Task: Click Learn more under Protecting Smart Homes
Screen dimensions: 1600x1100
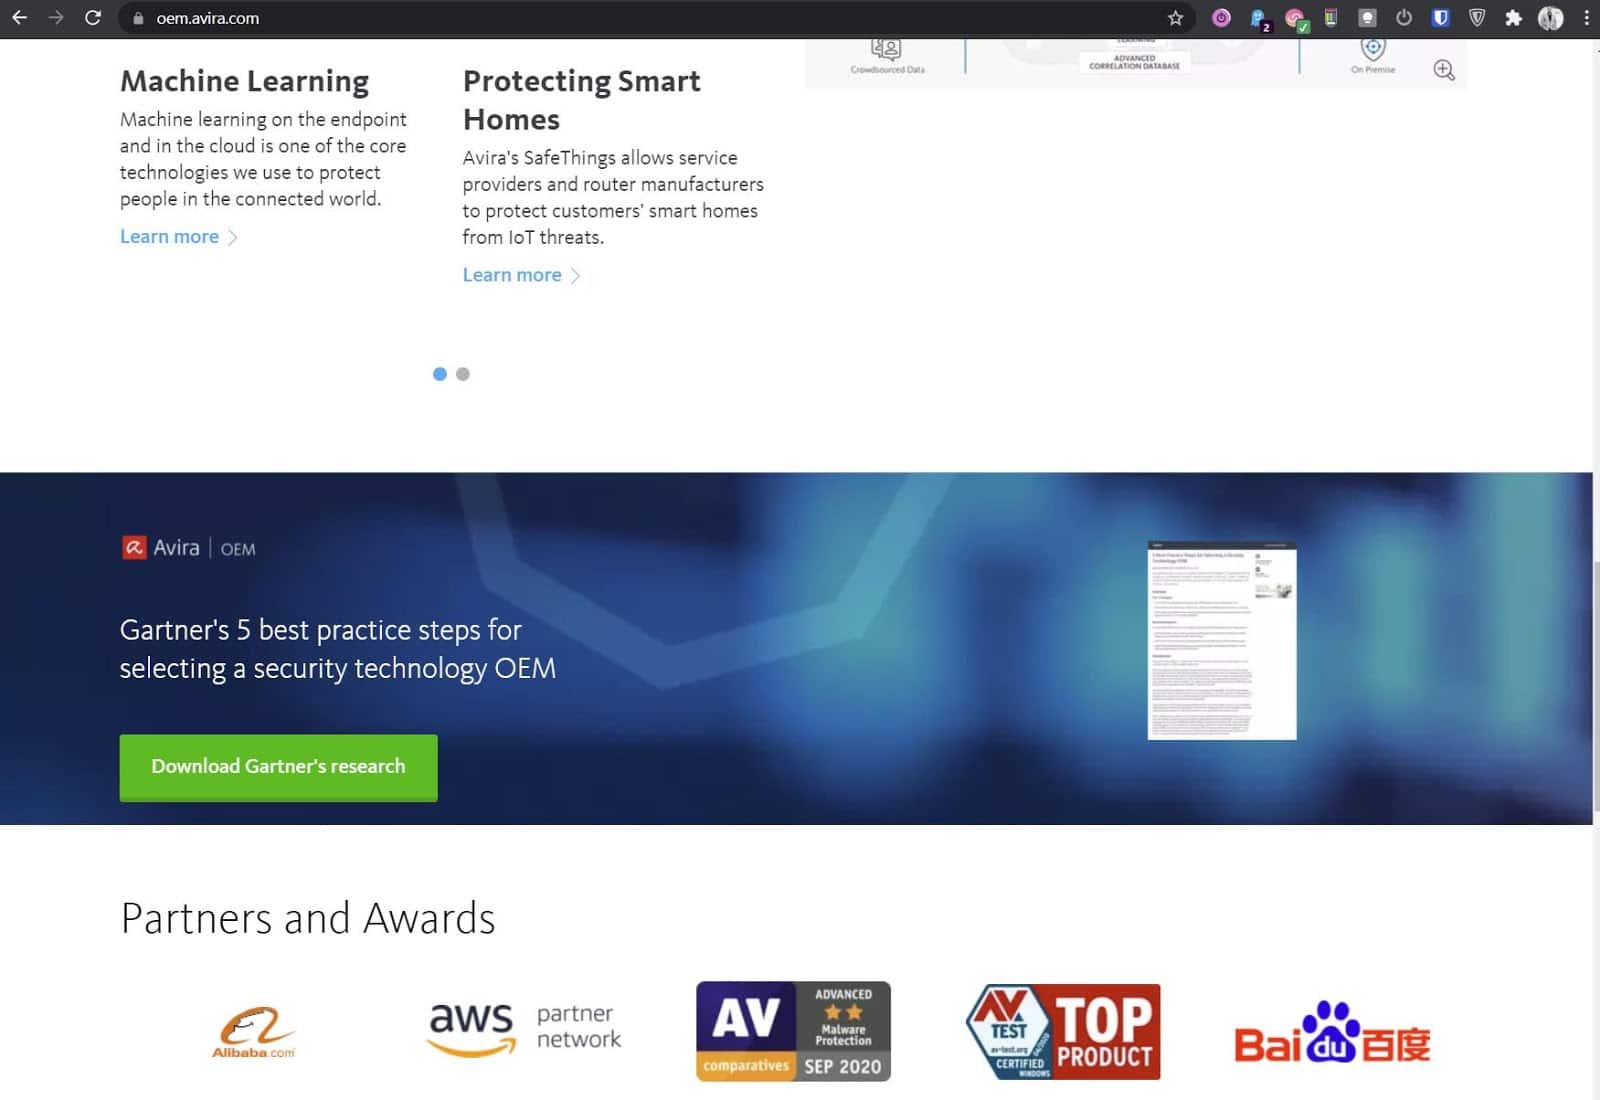Action: click(521, 275)
